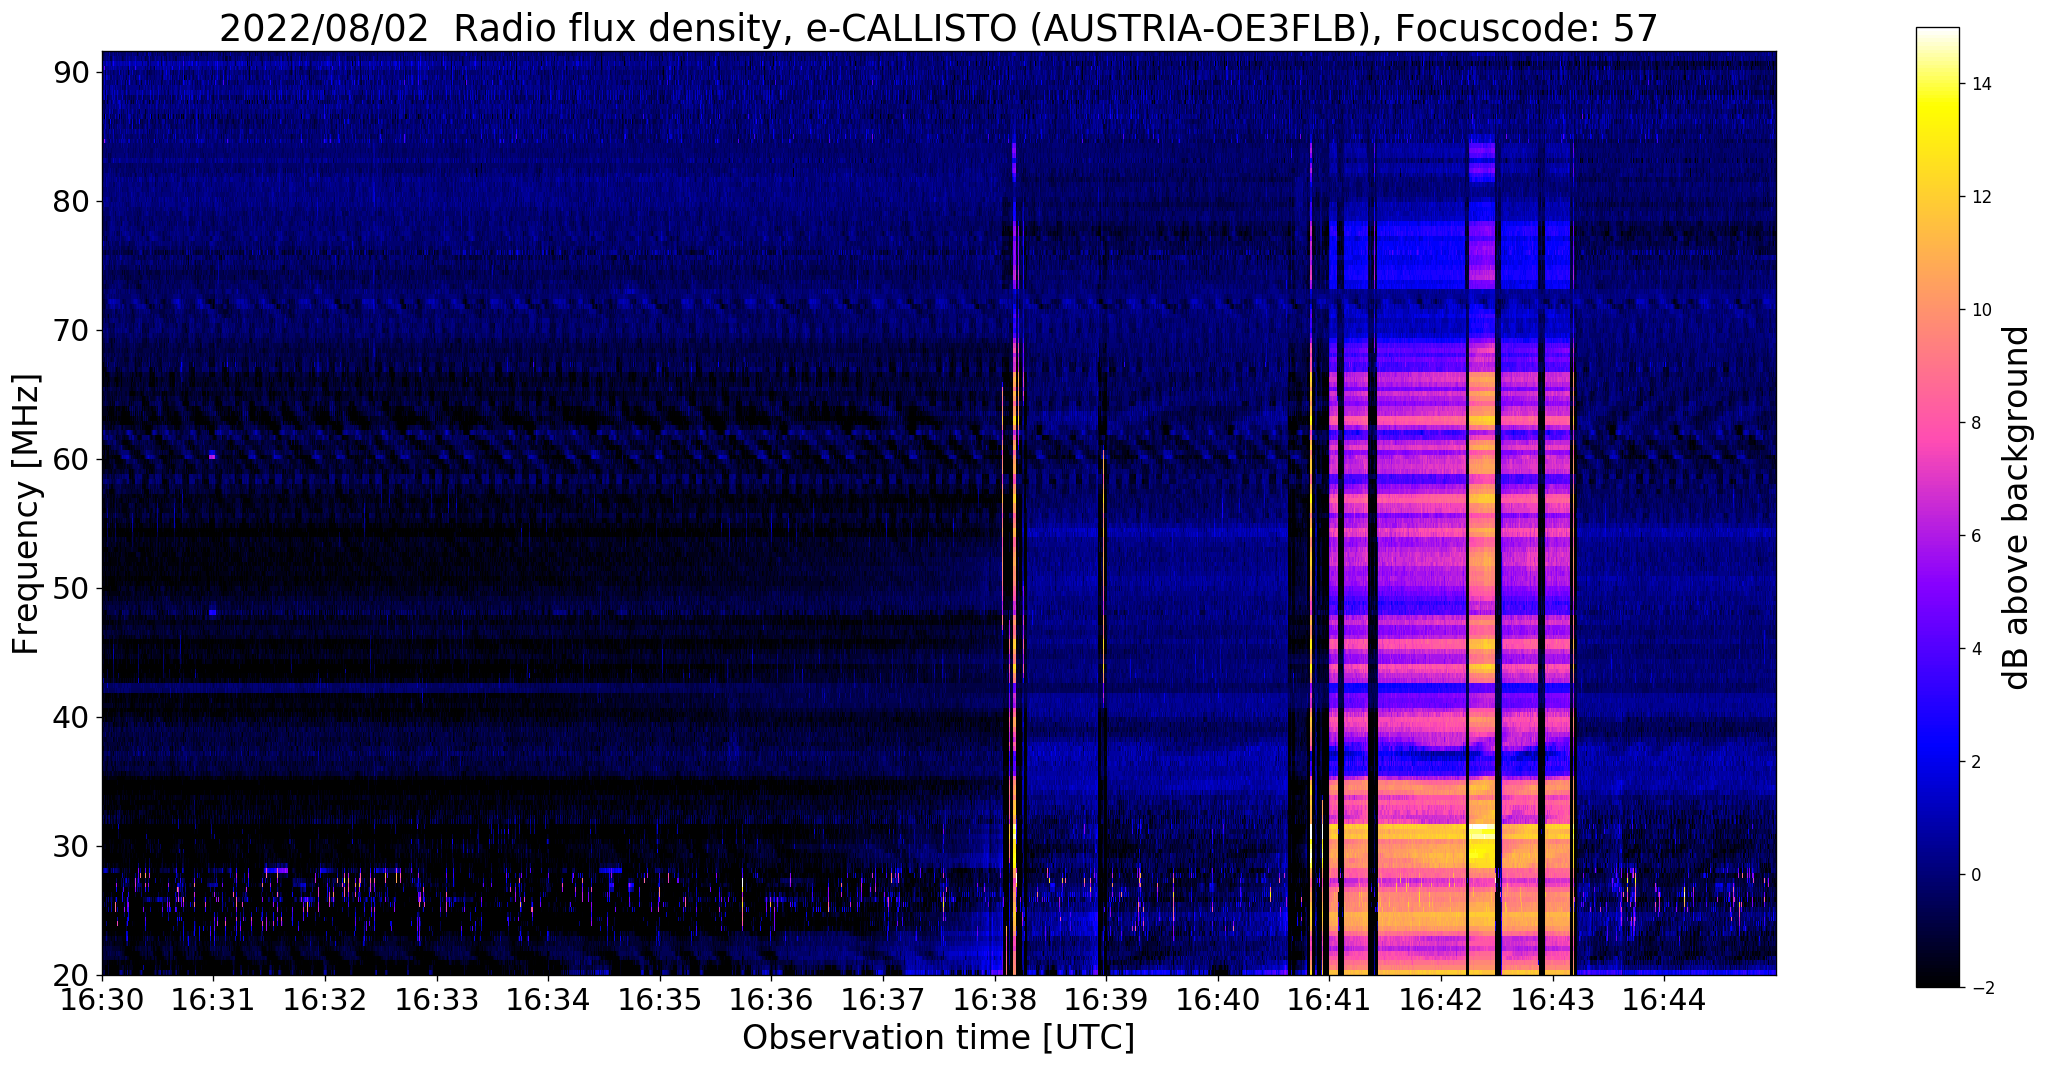Image resolution: width=2047 pixels, height=1067 pixels.
Task: Click the 16:37 time tick label
Action: [x=883, y=998]
